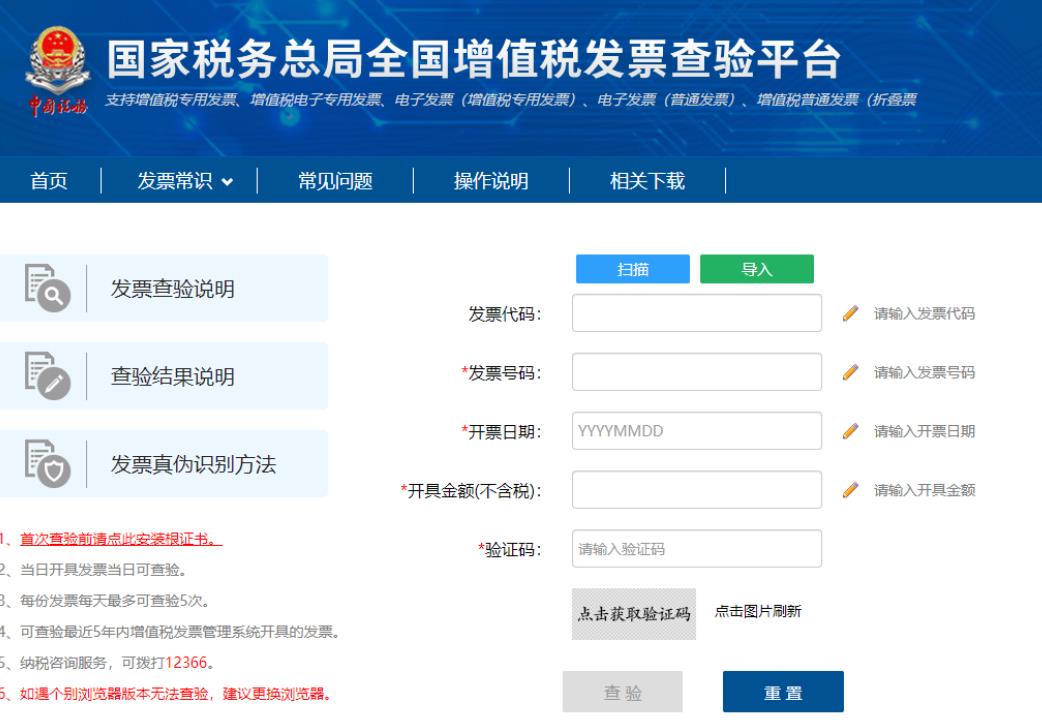Open the 操作说明 navigation item
Image resolution: width=1042 pixels, height=725 pixels.
coord(490,181)
